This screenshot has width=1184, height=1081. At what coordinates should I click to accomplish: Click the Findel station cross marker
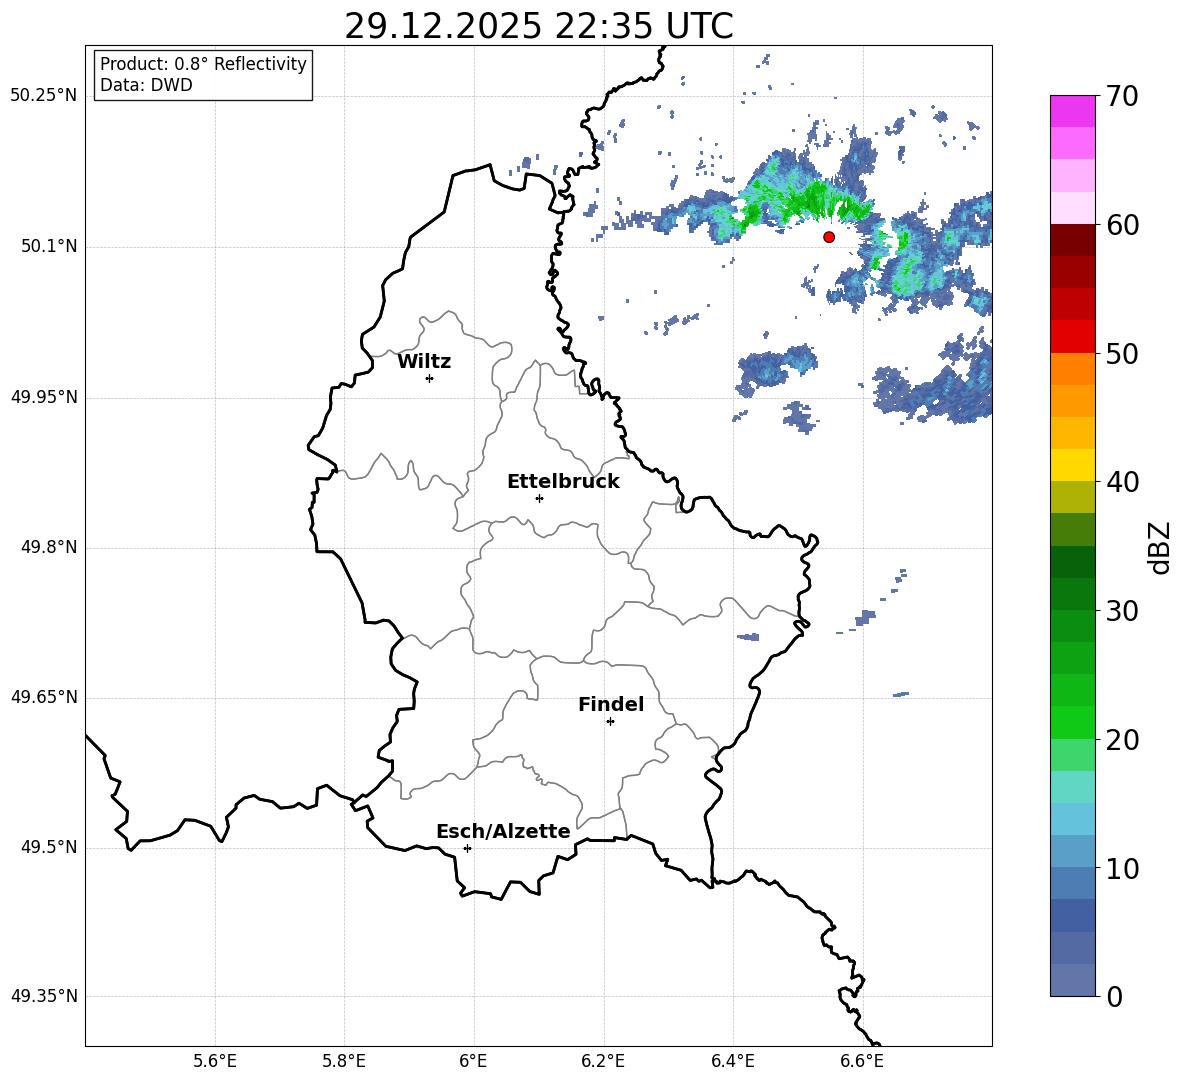(610, 722)
